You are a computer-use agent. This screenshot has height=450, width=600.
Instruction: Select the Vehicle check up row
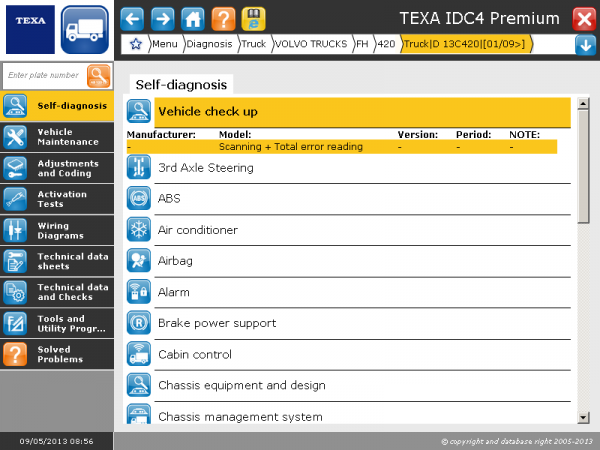362,112
